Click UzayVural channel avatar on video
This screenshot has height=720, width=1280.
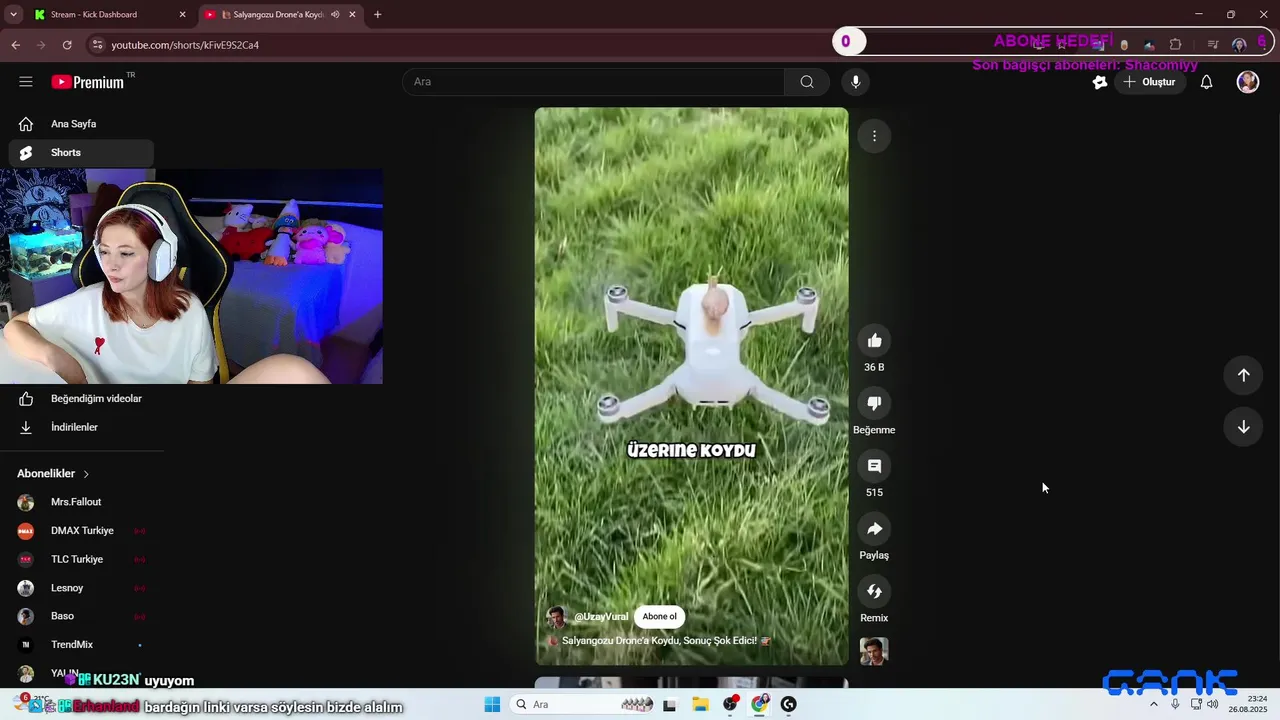click(557, 617)
